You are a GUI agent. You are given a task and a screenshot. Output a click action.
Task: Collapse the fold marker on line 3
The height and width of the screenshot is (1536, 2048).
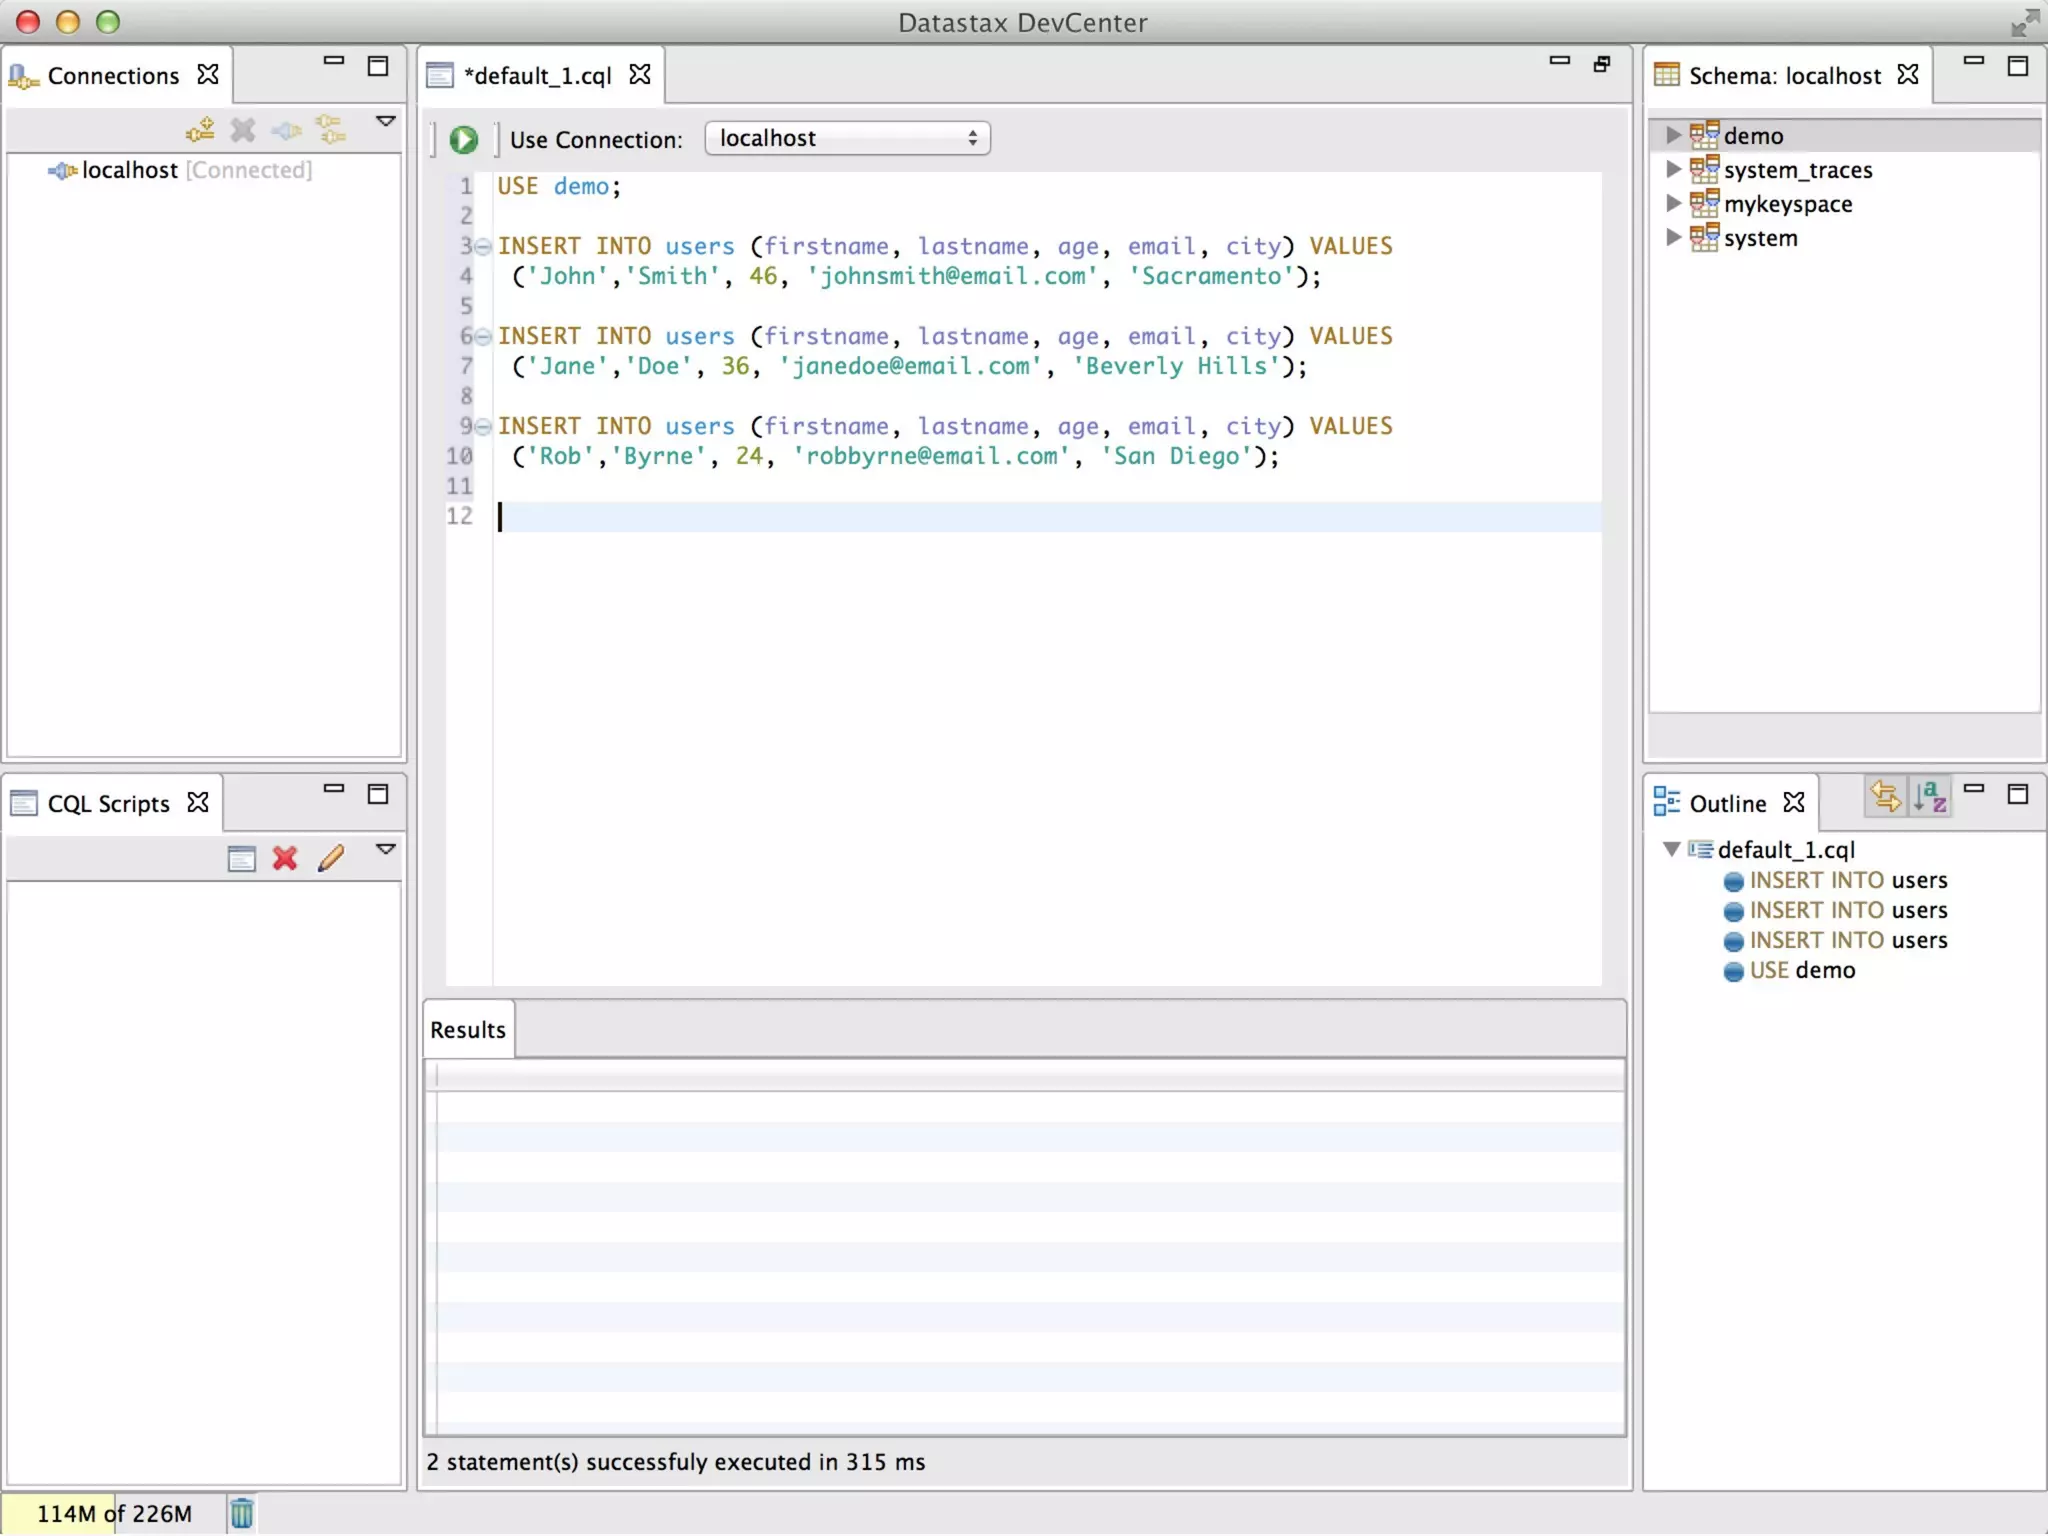click(483, 246)
